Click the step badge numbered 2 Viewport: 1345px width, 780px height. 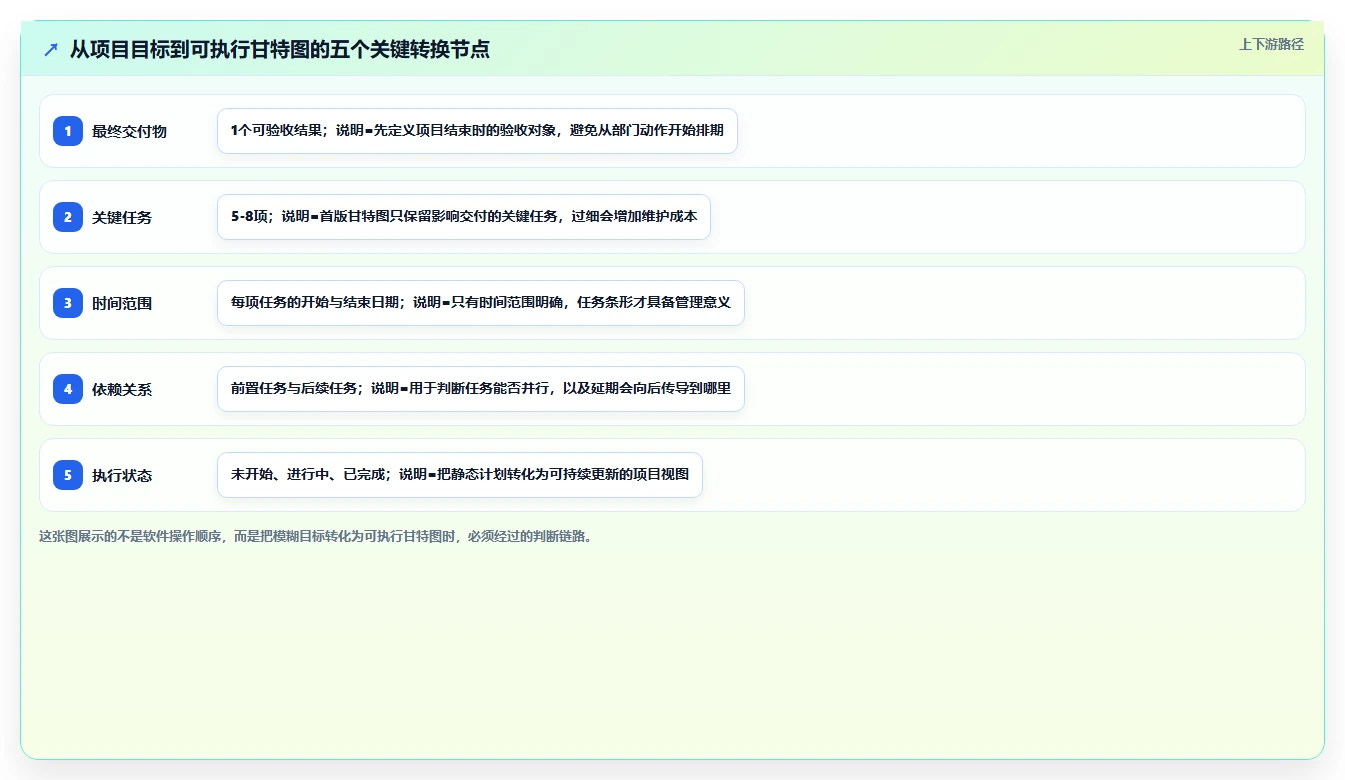pos(68,217)
